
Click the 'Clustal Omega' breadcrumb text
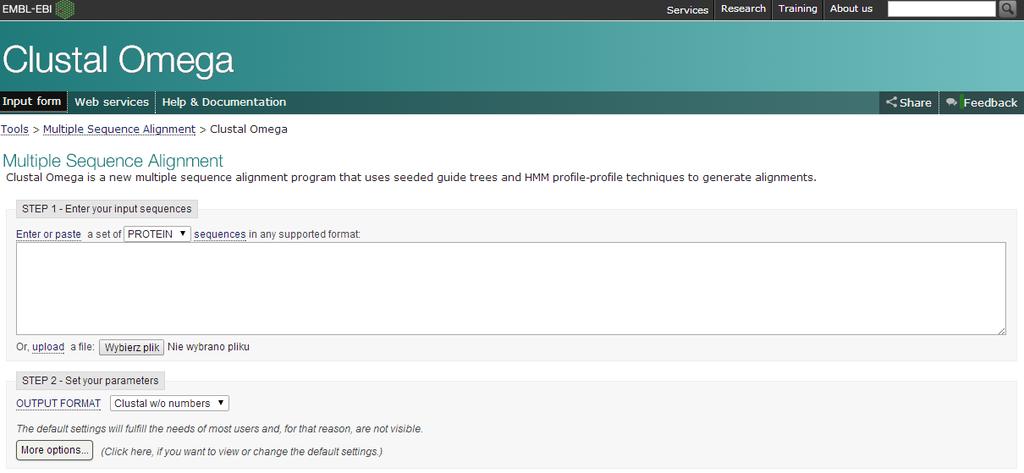point(249,129)
